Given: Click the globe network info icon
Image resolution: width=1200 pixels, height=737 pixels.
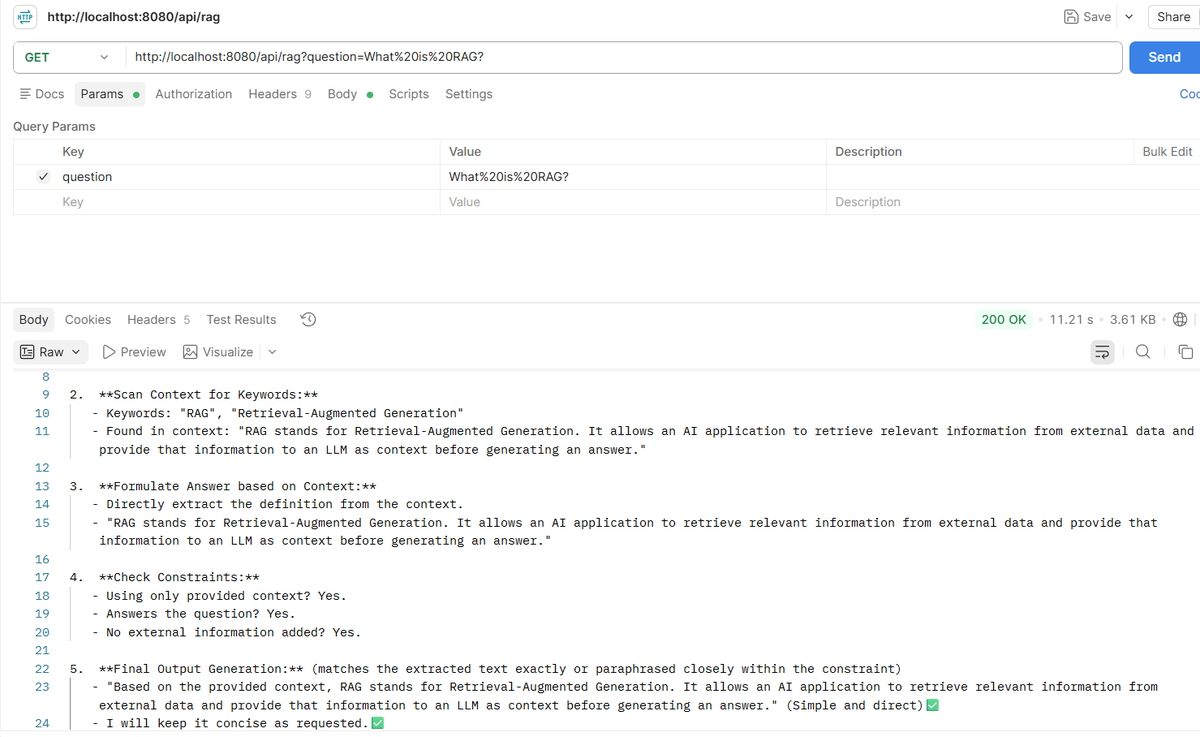Looking at the screenshot, I should 1180,320.
